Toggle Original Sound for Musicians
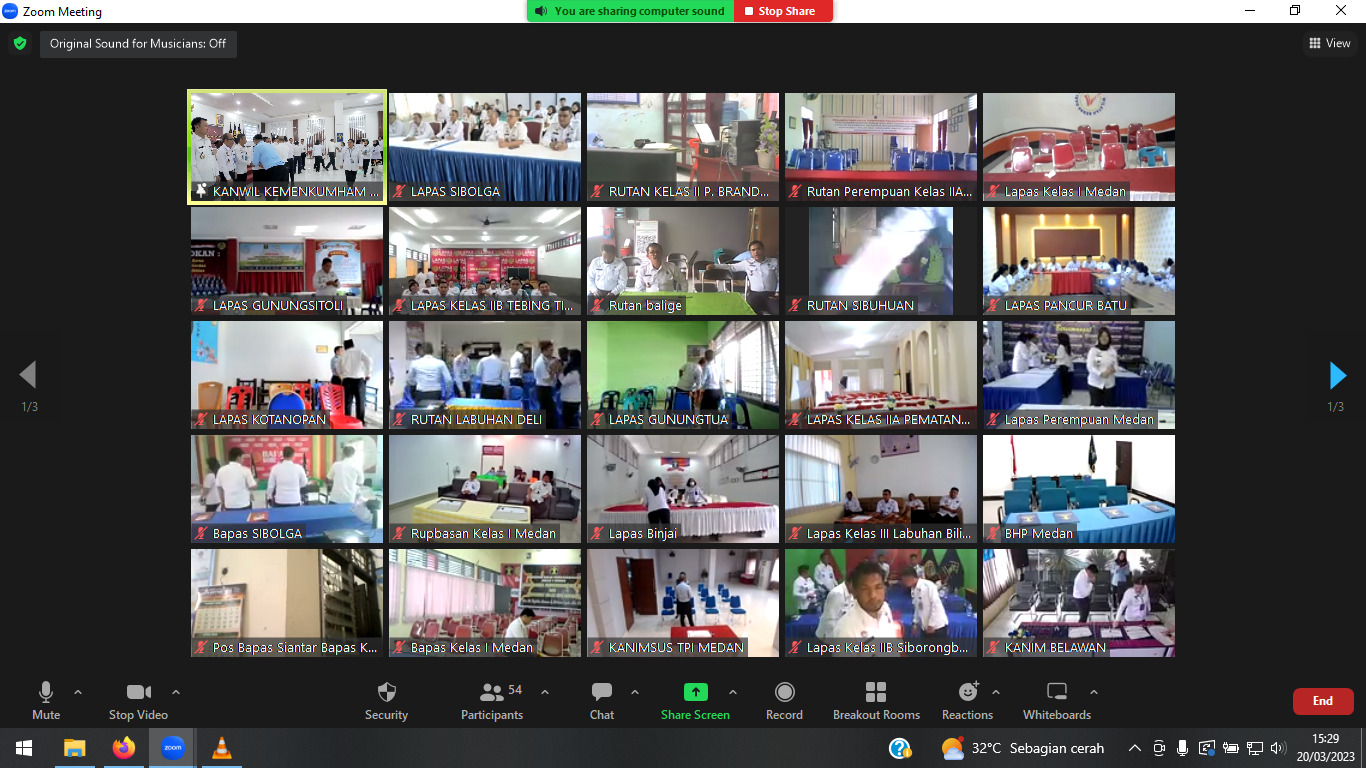Image resolution: width=1366 pixels, height=768 pixels. click(138, 44)
